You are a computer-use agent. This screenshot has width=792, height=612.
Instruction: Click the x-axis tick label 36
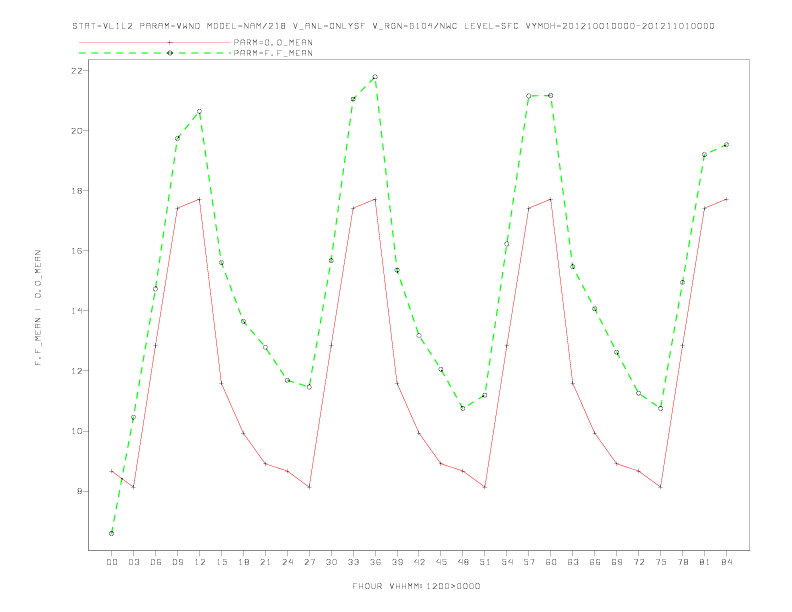pos(375,562)
